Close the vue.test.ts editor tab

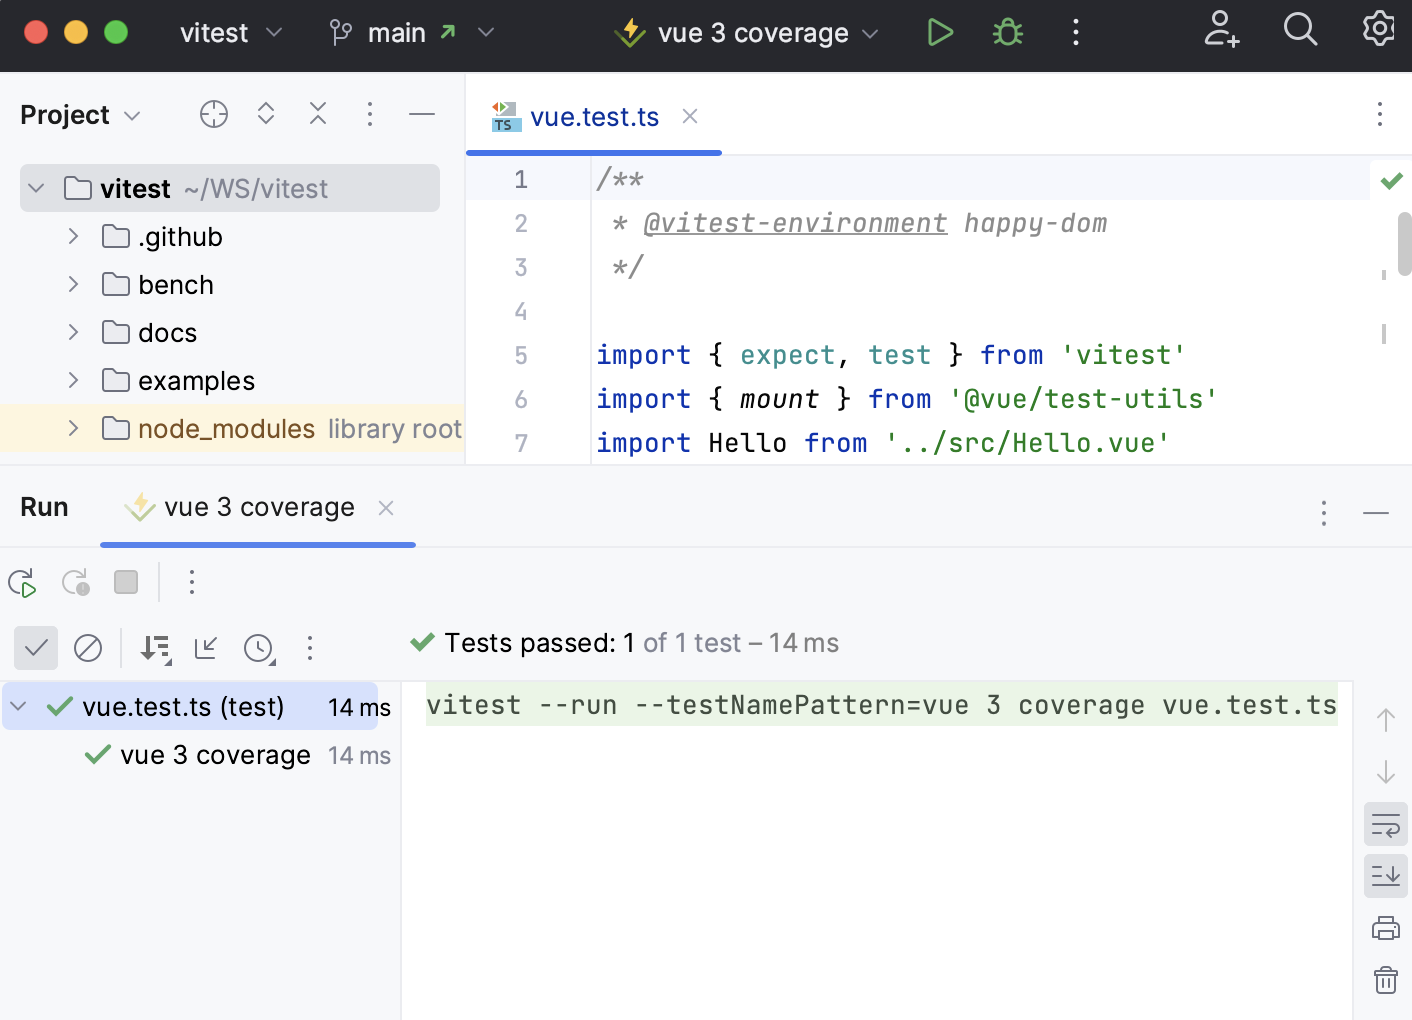tap(690, 116)
